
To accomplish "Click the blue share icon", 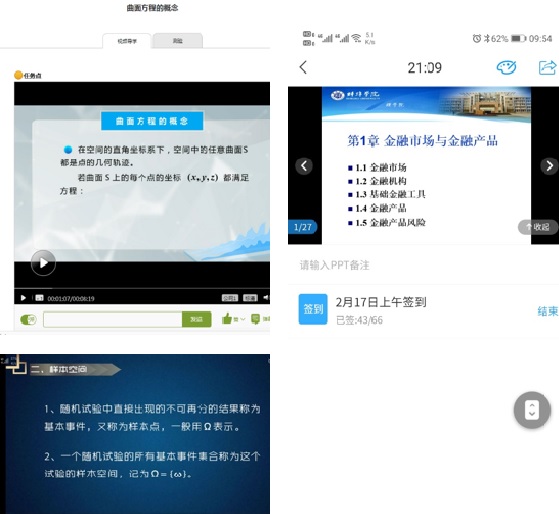I will [x=547, y=67].
